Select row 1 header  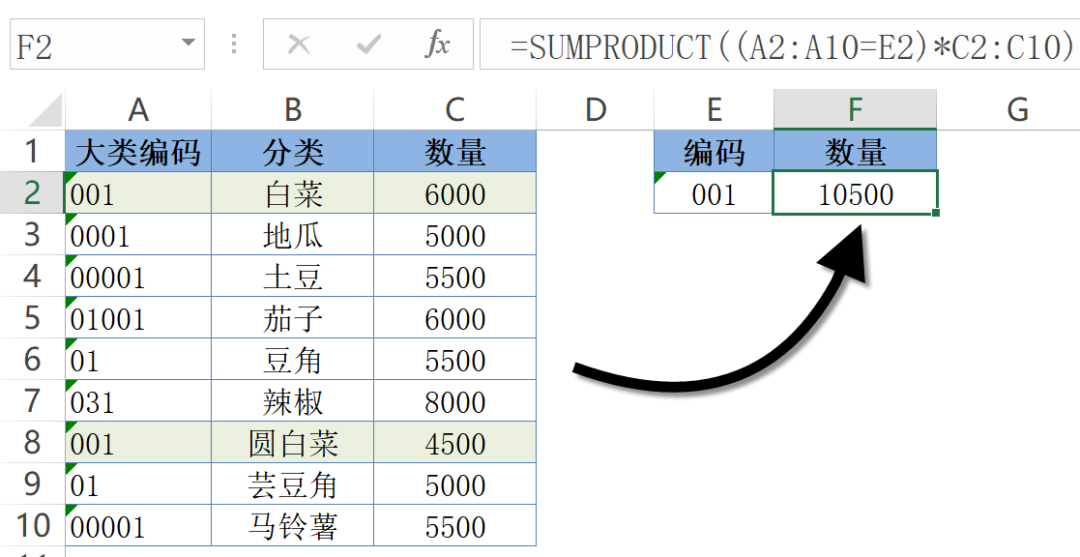[x=32, y=151]
